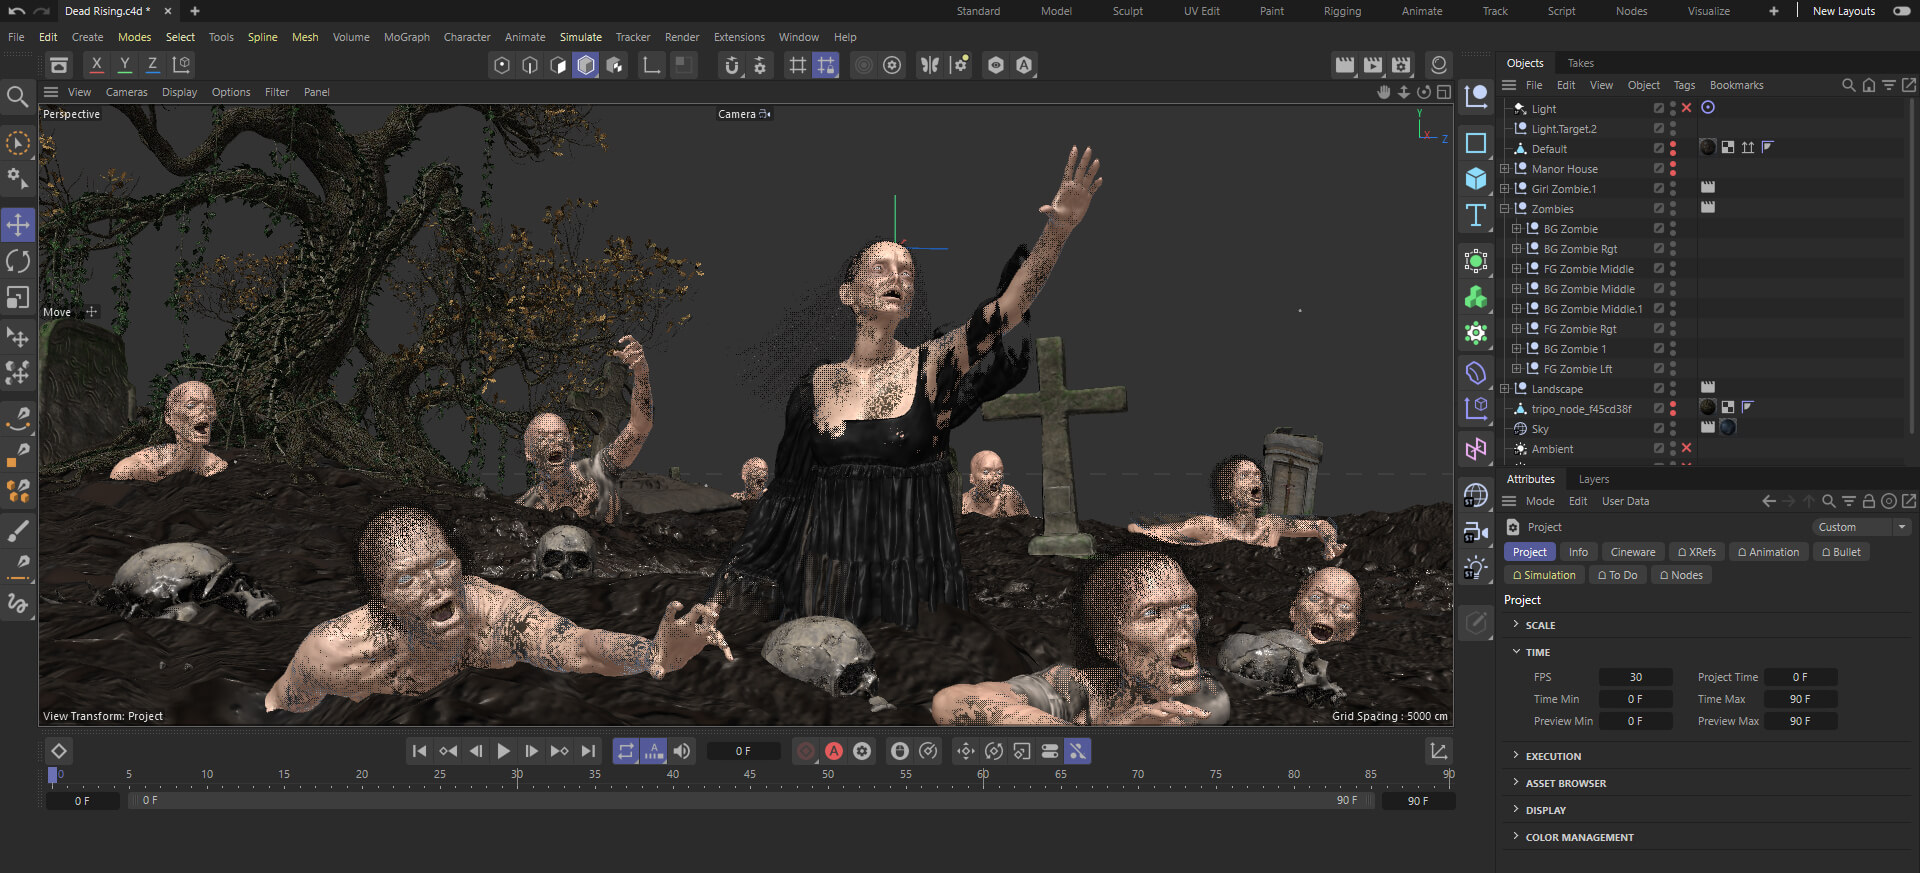1920x873 pixels.
Task: Select the Move tool in left toolbar
Action: coord(18,225)
